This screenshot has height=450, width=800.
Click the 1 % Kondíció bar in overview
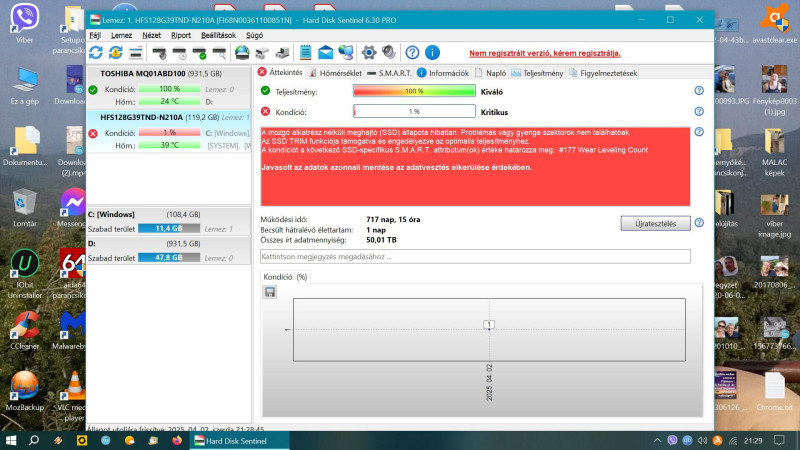point(414,111)
